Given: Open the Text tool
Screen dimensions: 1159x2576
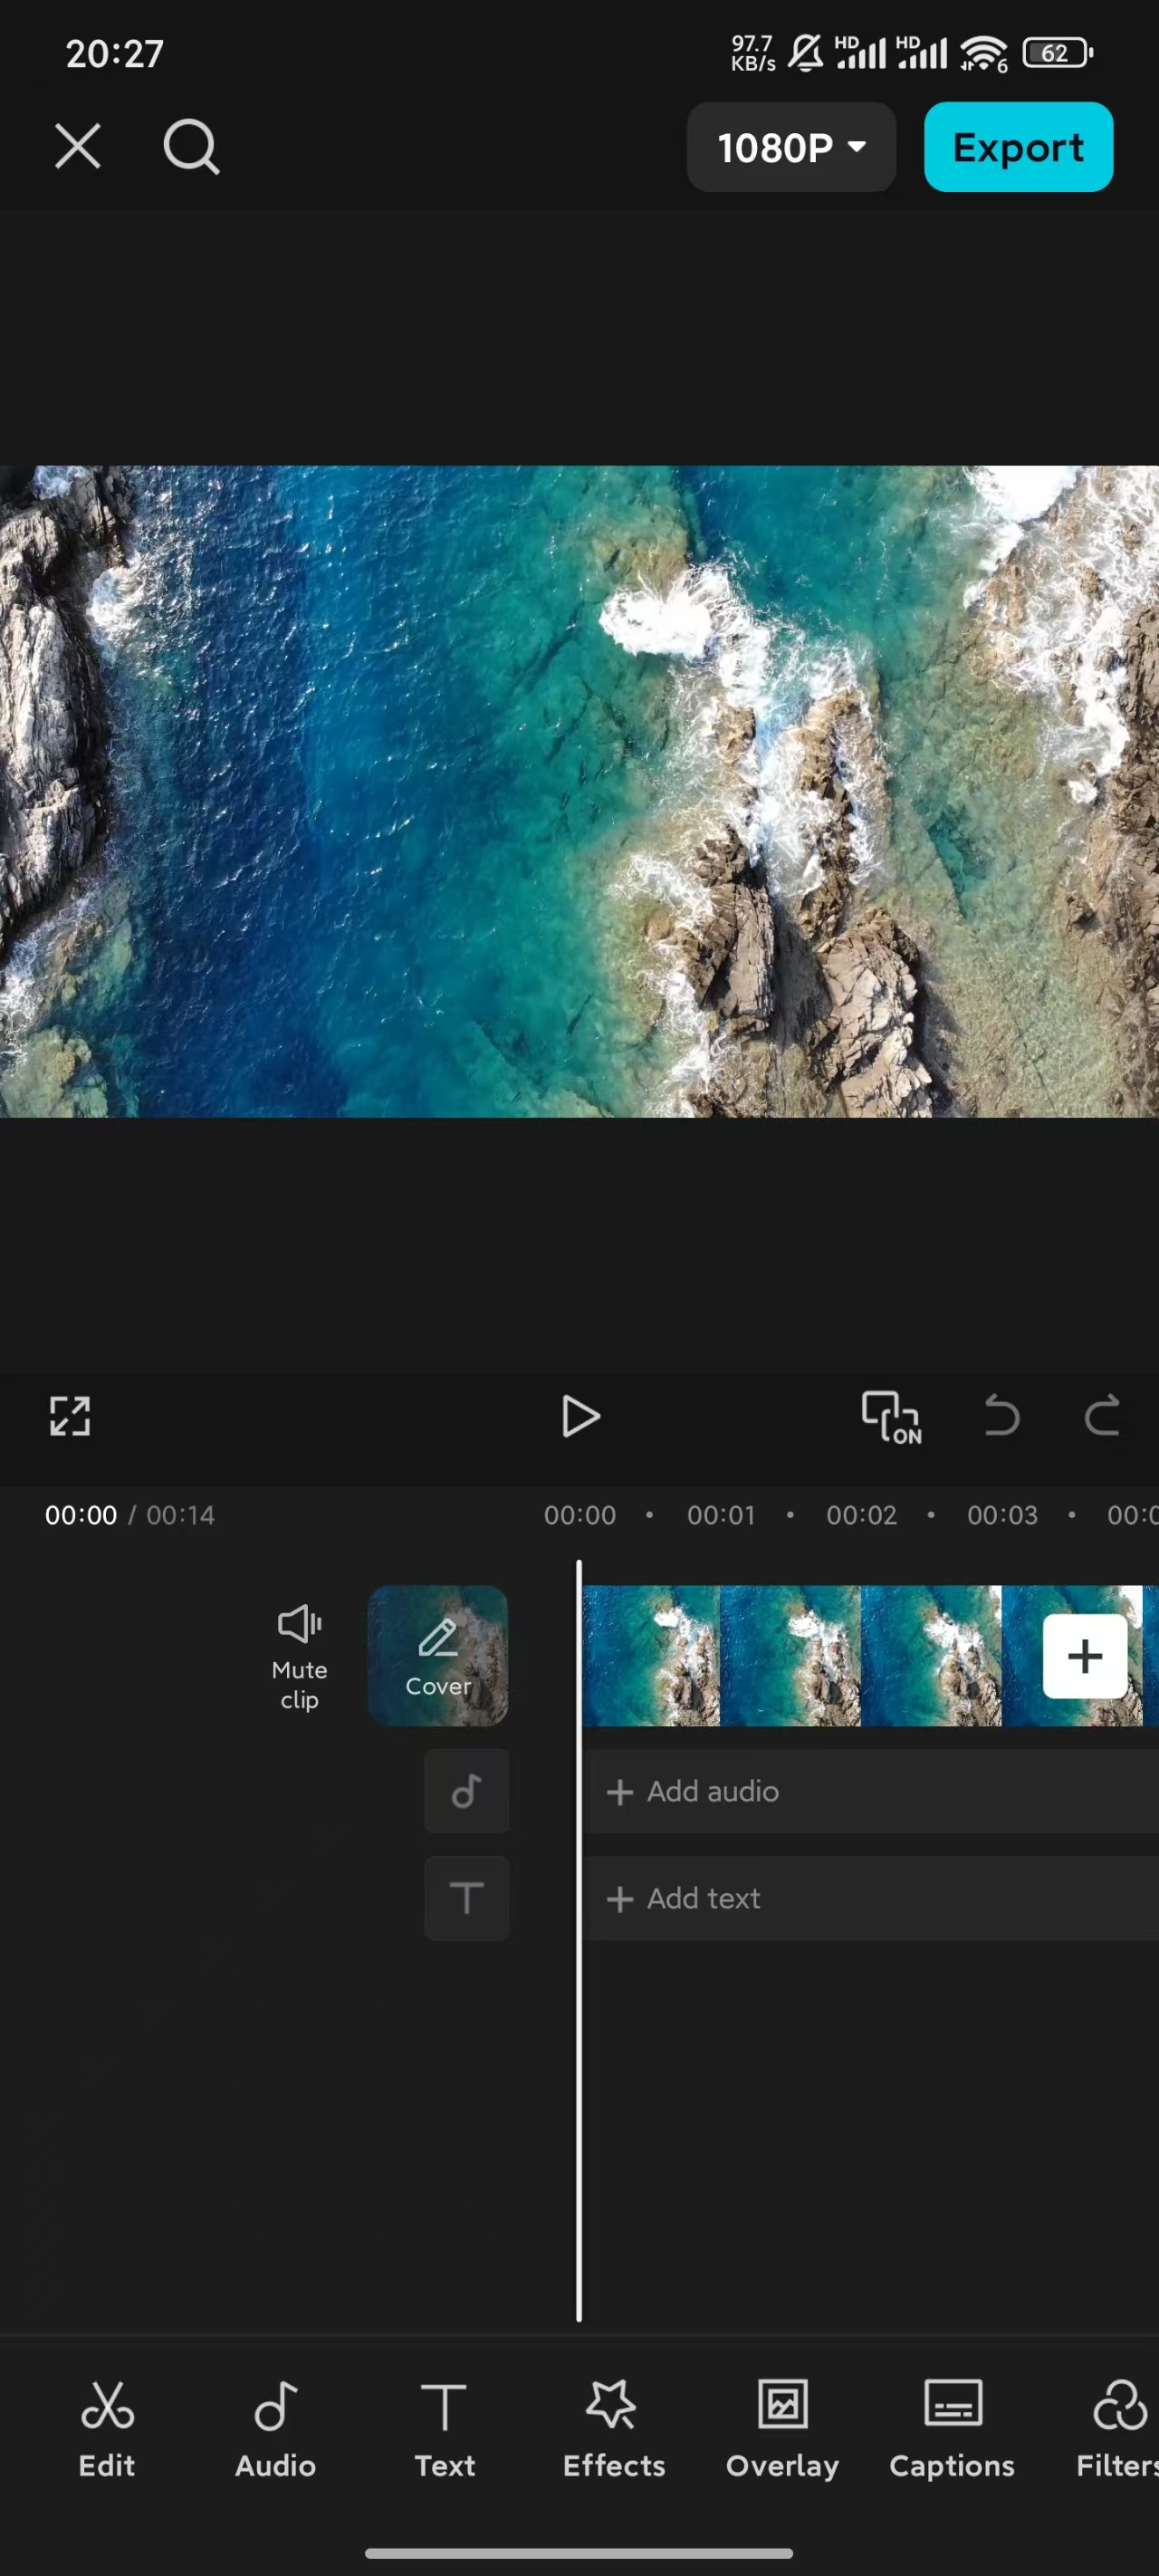Looking at the screenshot, I should (445, 2428).
